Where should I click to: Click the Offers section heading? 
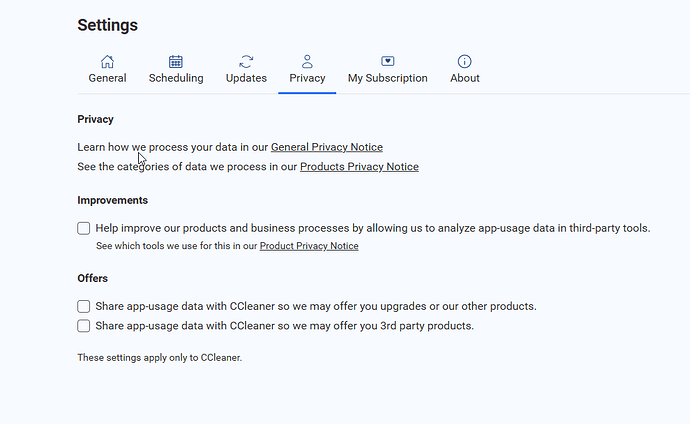click(x=92, y=278)
